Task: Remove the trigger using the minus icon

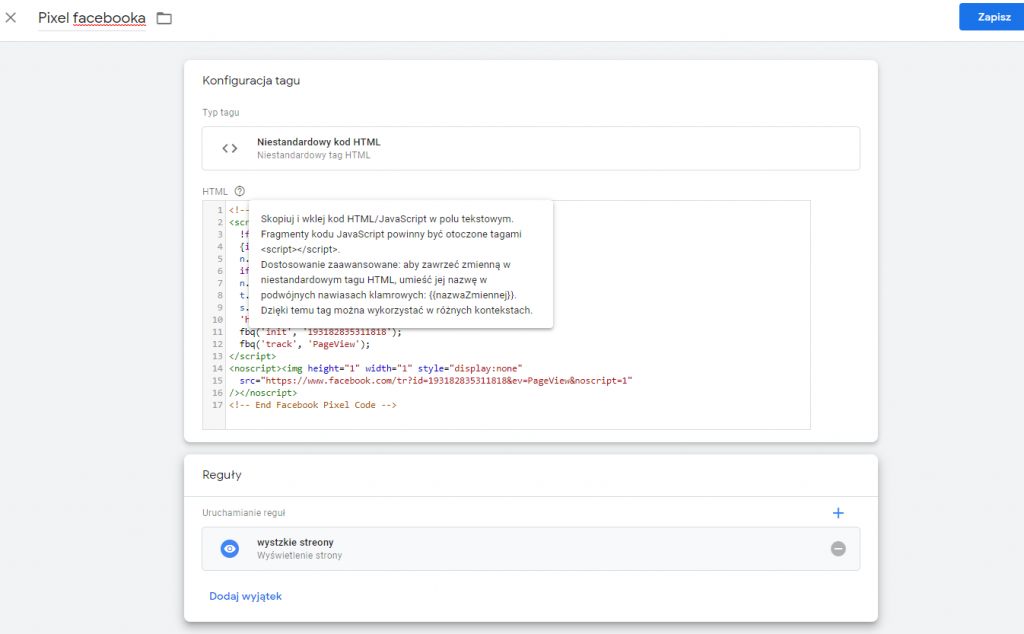Action: click(838, 548)
